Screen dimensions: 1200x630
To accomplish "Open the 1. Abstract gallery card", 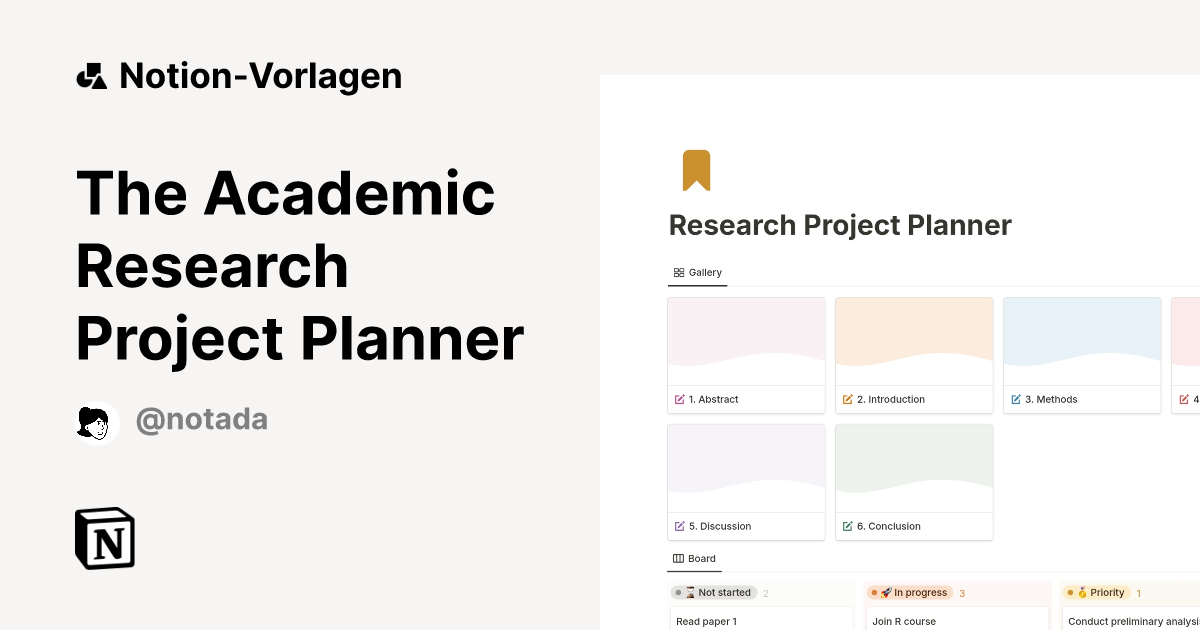I will pos(746,355).
